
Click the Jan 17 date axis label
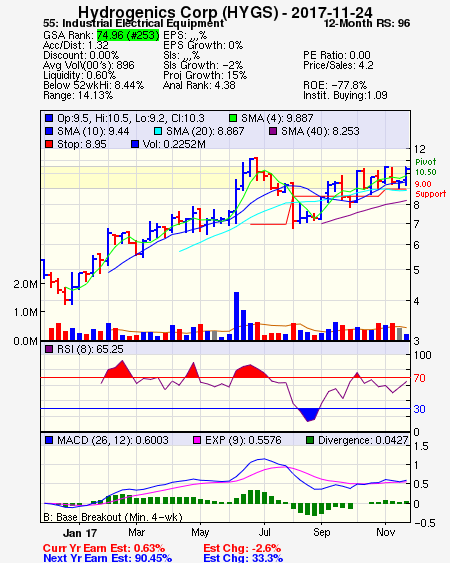click(80, 533)
